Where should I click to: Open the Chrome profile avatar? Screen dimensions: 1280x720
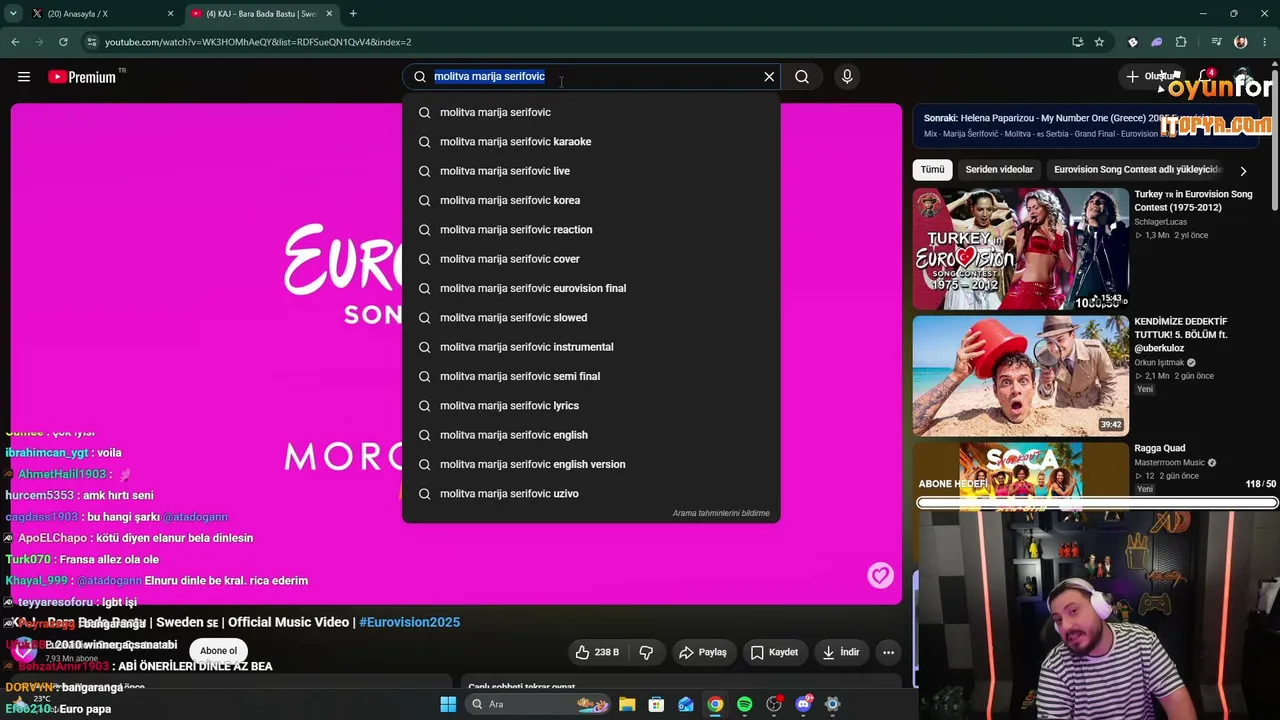coord(1241,42)
